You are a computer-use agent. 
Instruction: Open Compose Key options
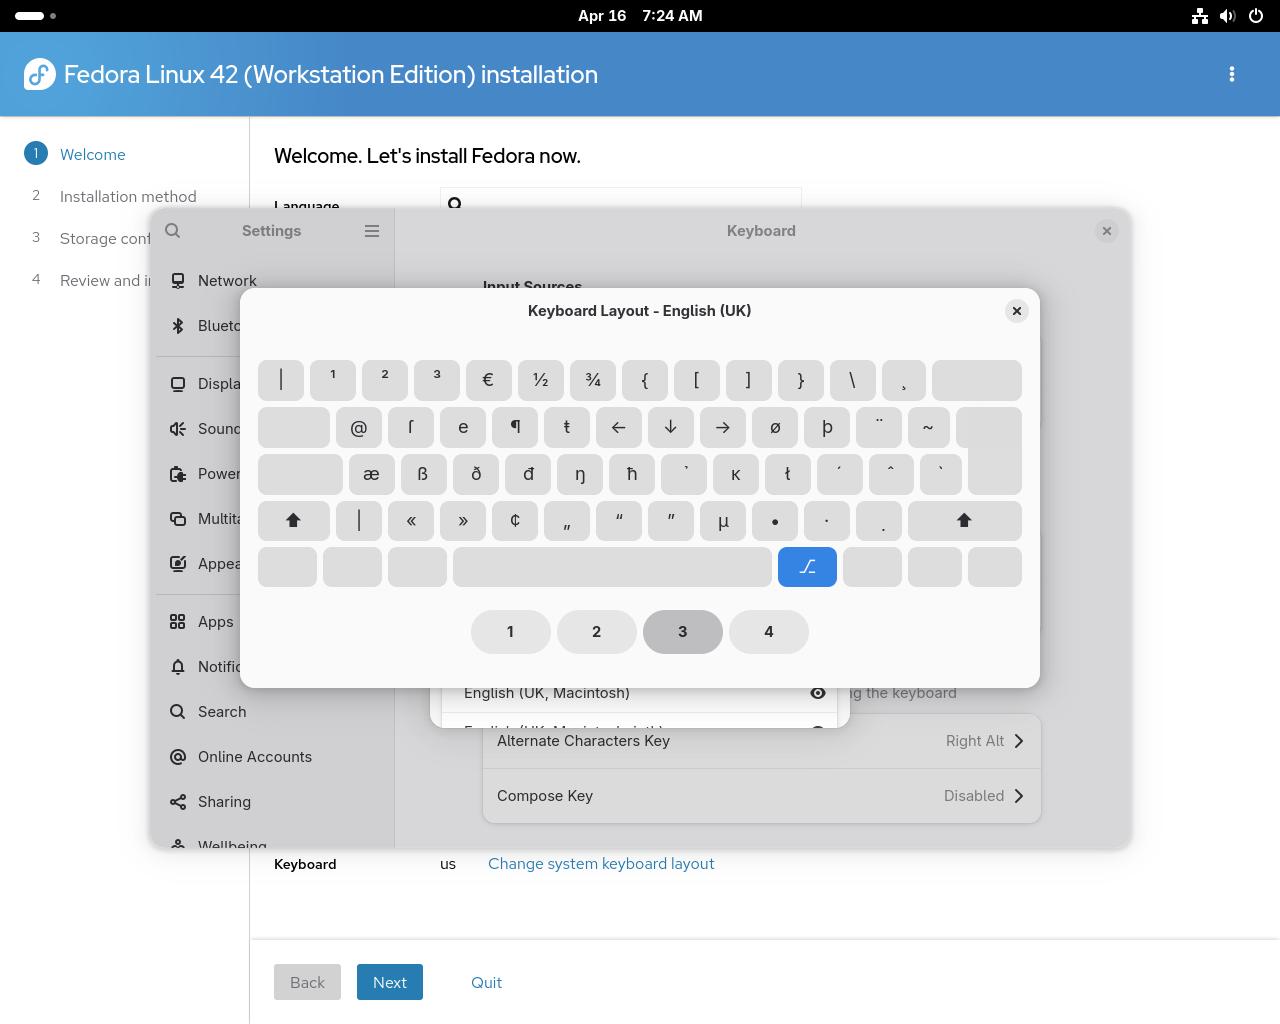(x=761, y=796)
